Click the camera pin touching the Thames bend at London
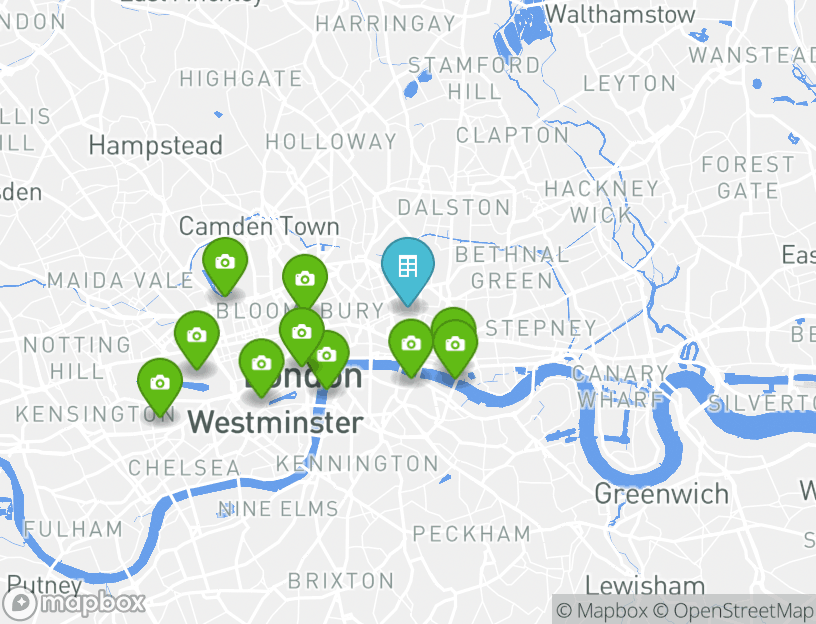Image resolution: width=816 pixels, height=624 pixels. (x=327, y=356)
